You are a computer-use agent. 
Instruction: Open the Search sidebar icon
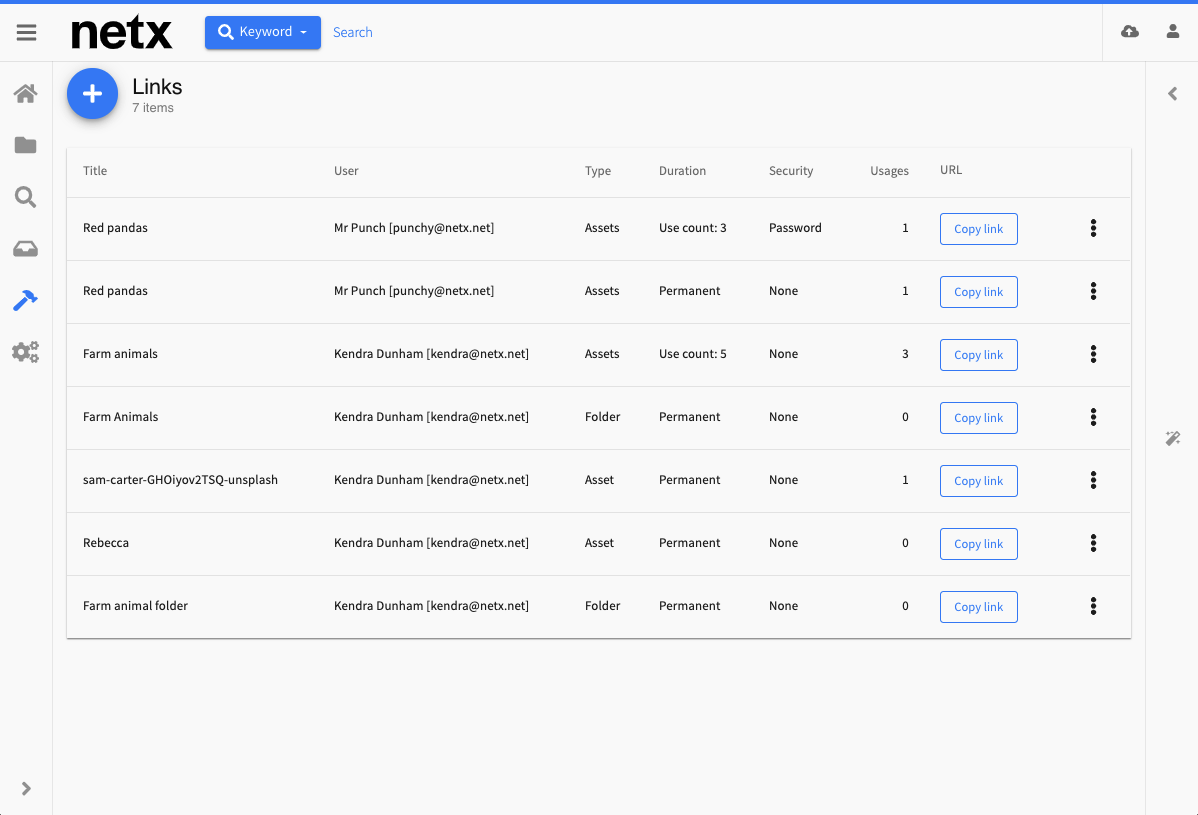[25, 197]
